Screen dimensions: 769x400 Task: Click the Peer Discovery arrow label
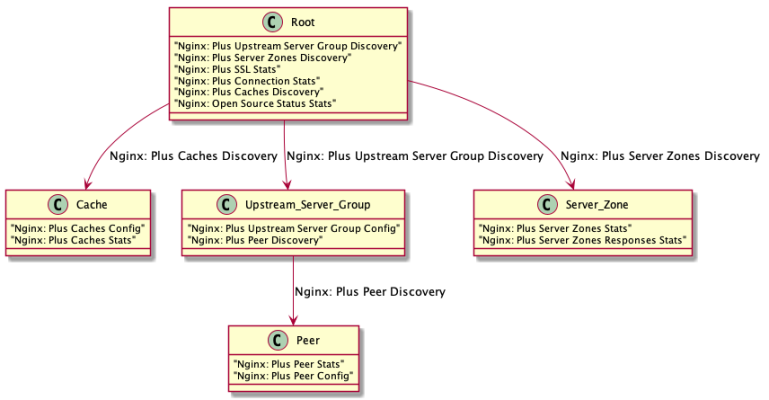pyautogui.click(x=369, y=292)
